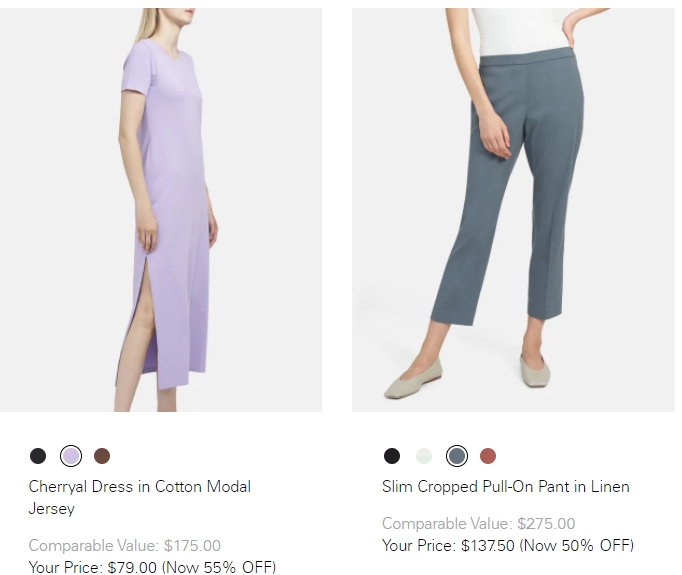Click the gray cropped pant product photo

pos(513,210)
